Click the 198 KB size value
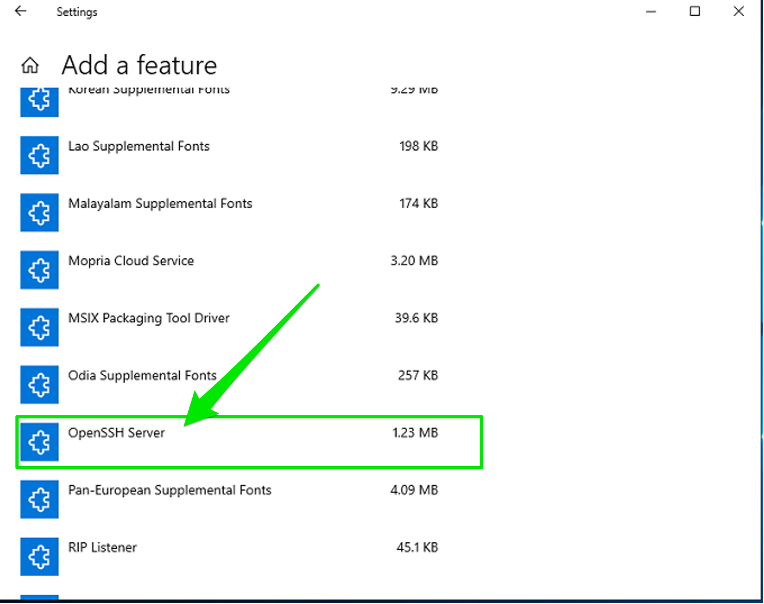The width and height of the screenshot is (764, 604). tap(419, 146)
